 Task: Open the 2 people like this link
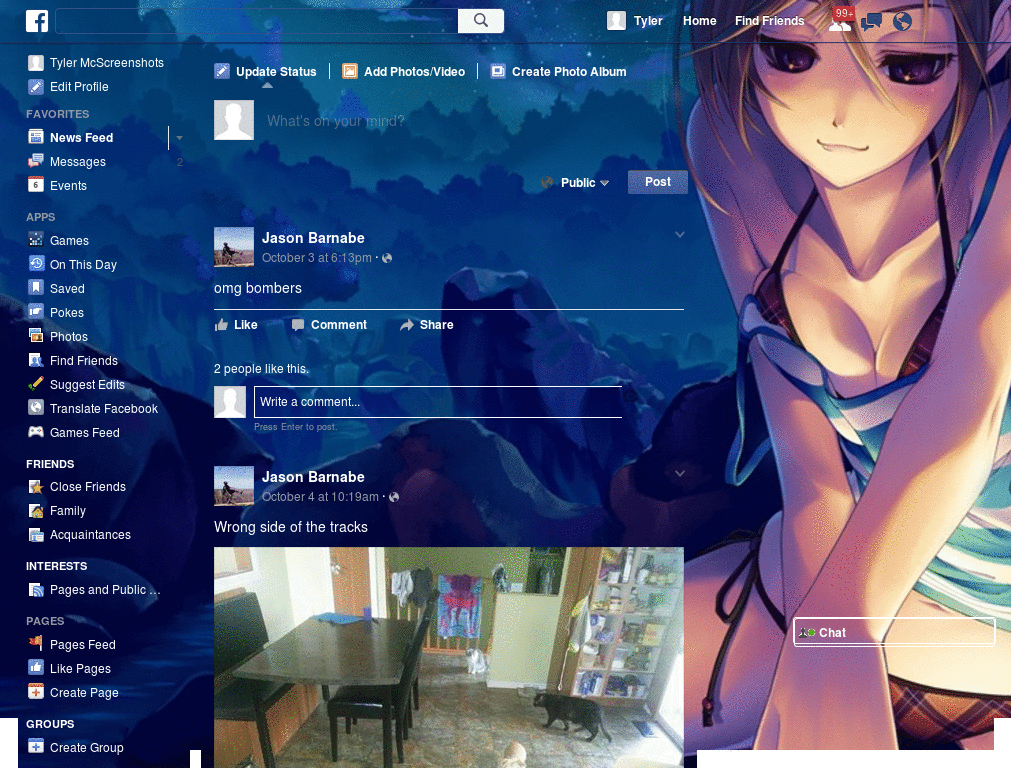(x=261, y=369)
